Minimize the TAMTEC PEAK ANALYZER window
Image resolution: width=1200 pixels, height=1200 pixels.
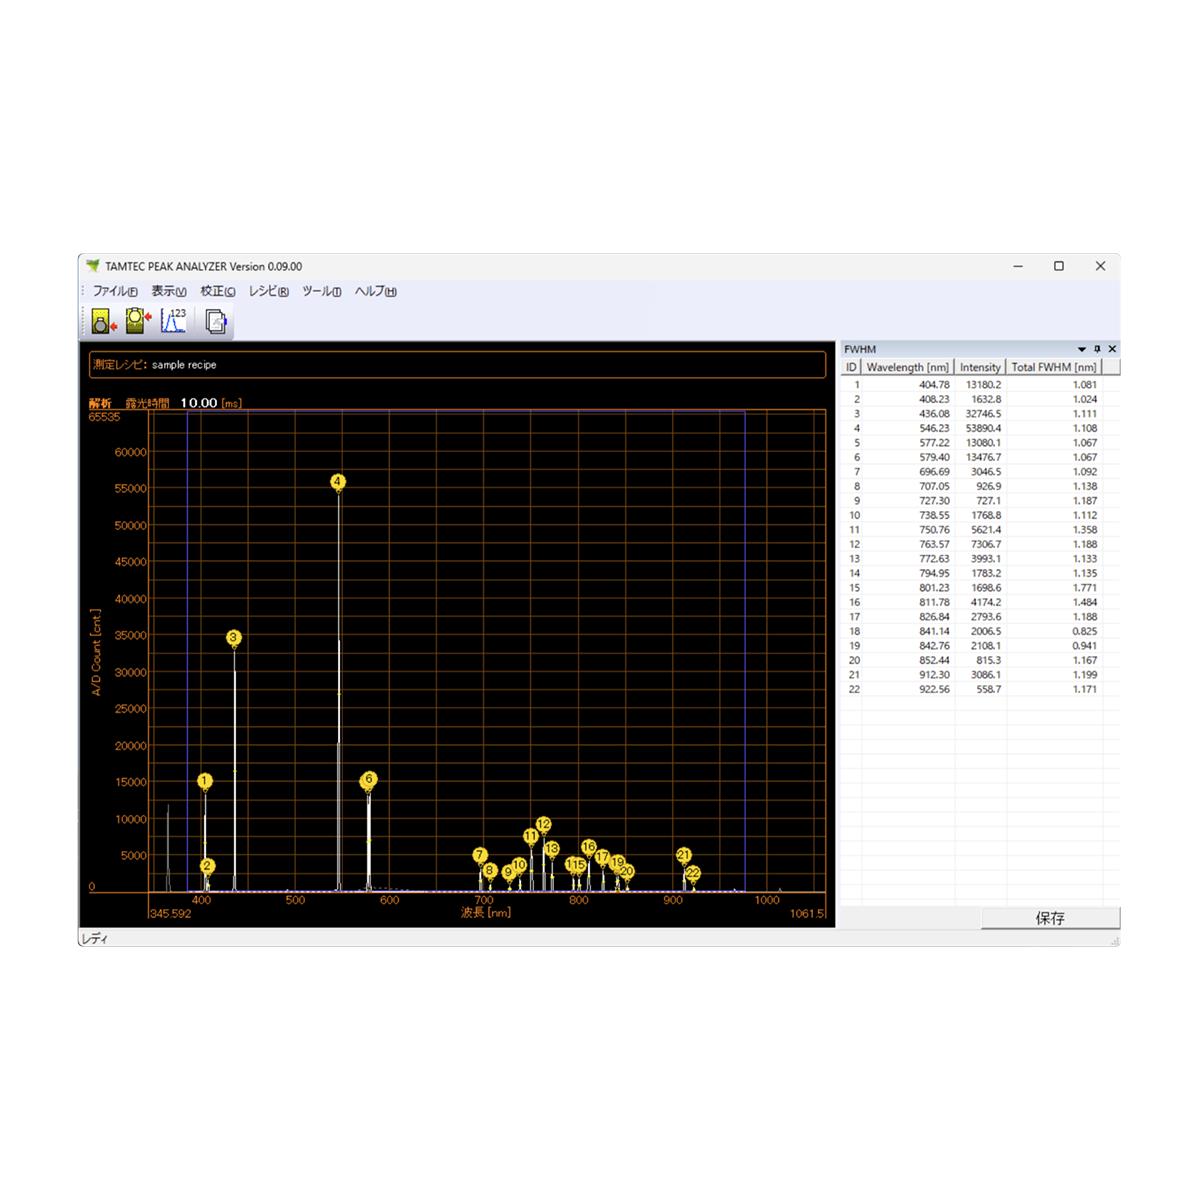click(1018, 266)
